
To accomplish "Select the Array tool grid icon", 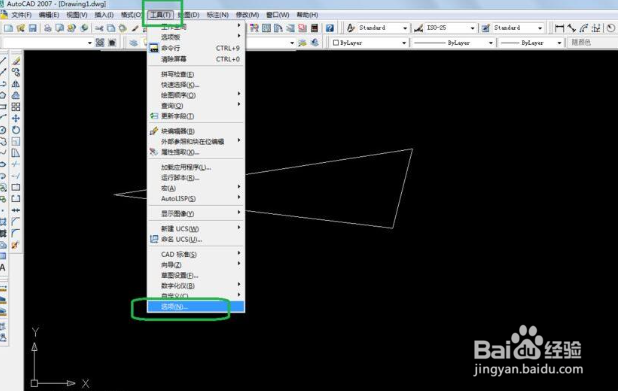I will click(16, 107).
